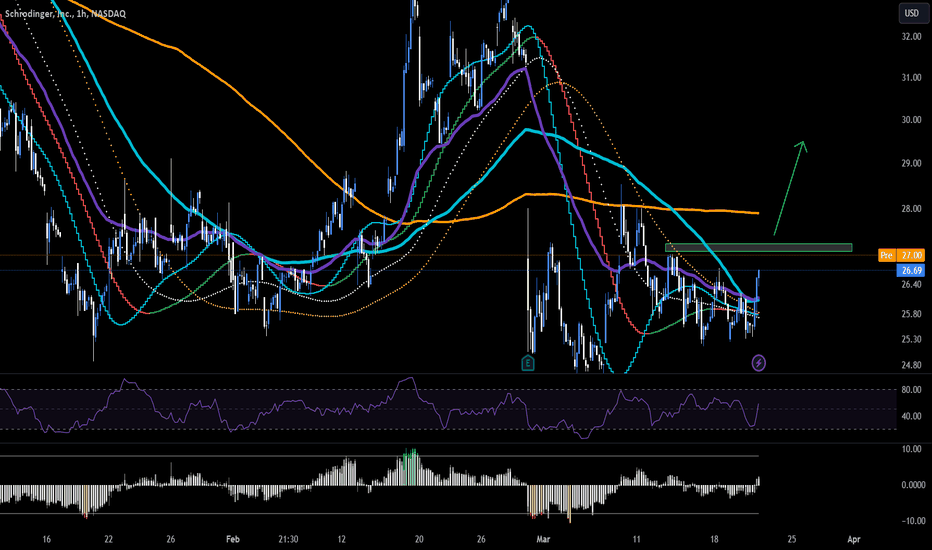Click the 'Pre' pre-market label

coord(886,255)
